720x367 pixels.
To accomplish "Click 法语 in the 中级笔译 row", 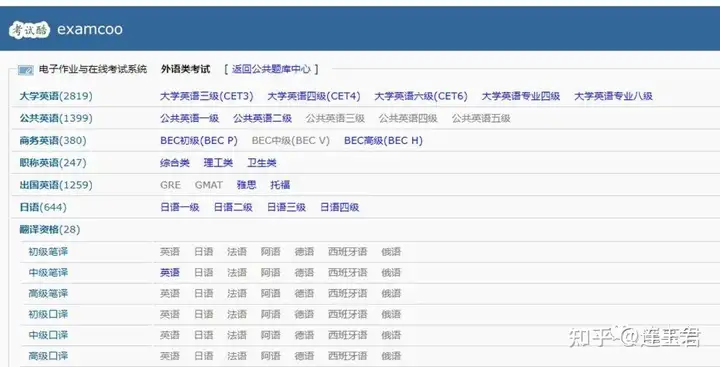I will click(x=237, y=272).
